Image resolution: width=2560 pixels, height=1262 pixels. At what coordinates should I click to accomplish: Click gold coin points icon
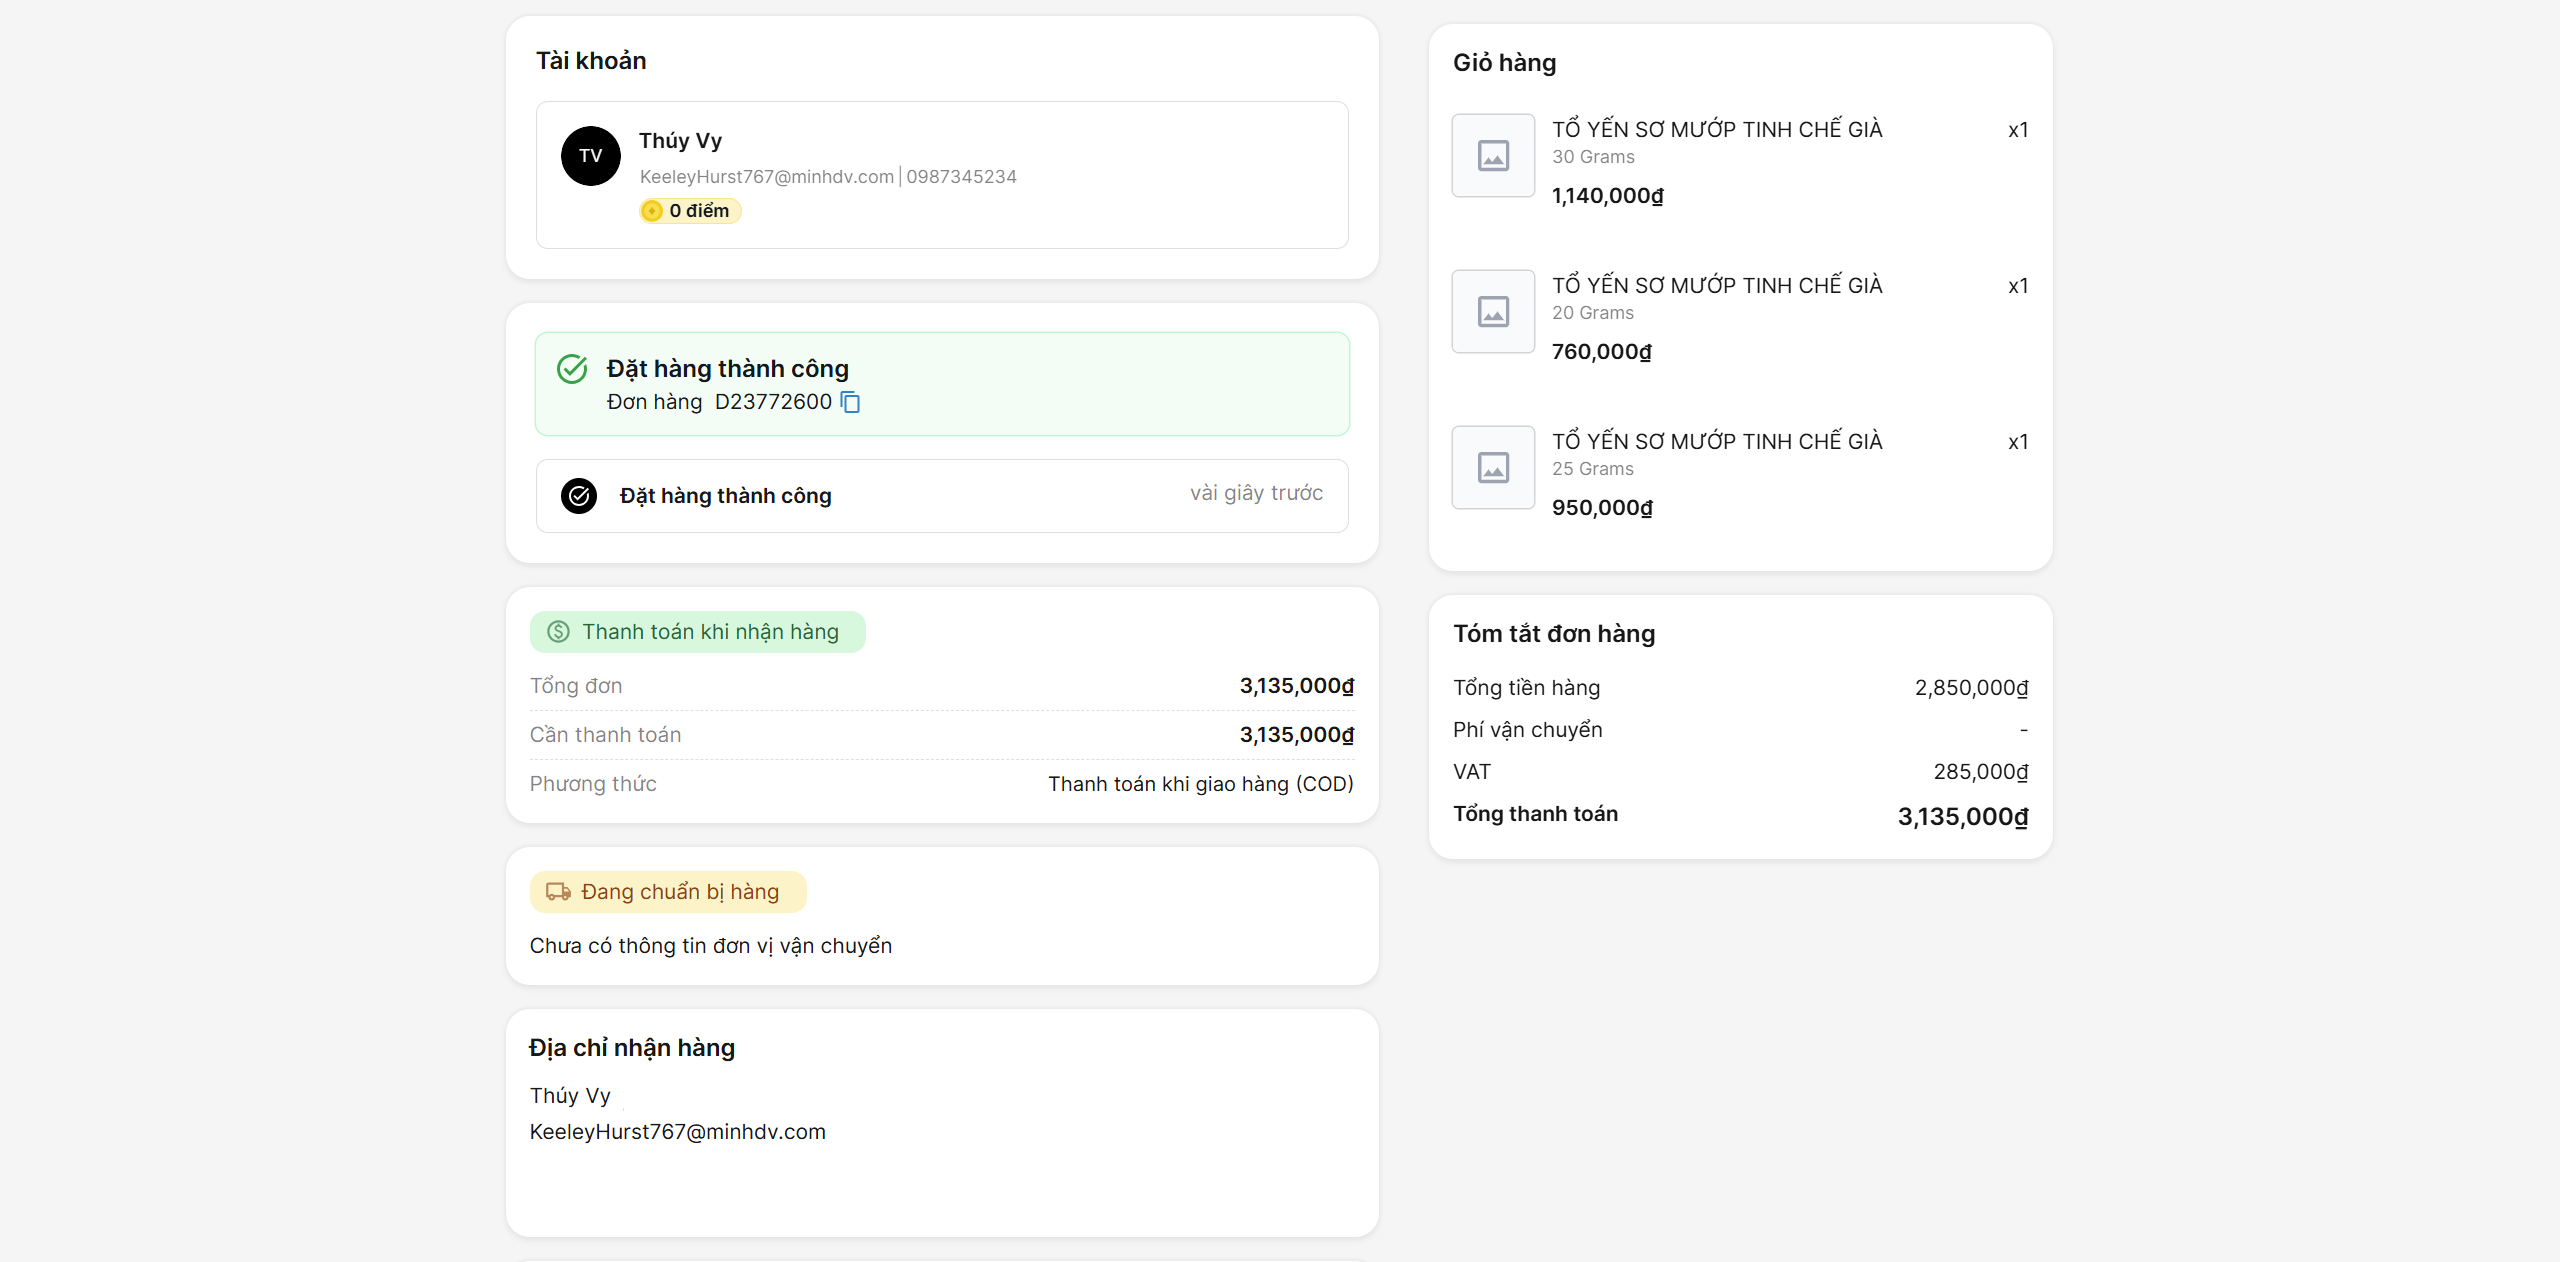pos(652,211)
